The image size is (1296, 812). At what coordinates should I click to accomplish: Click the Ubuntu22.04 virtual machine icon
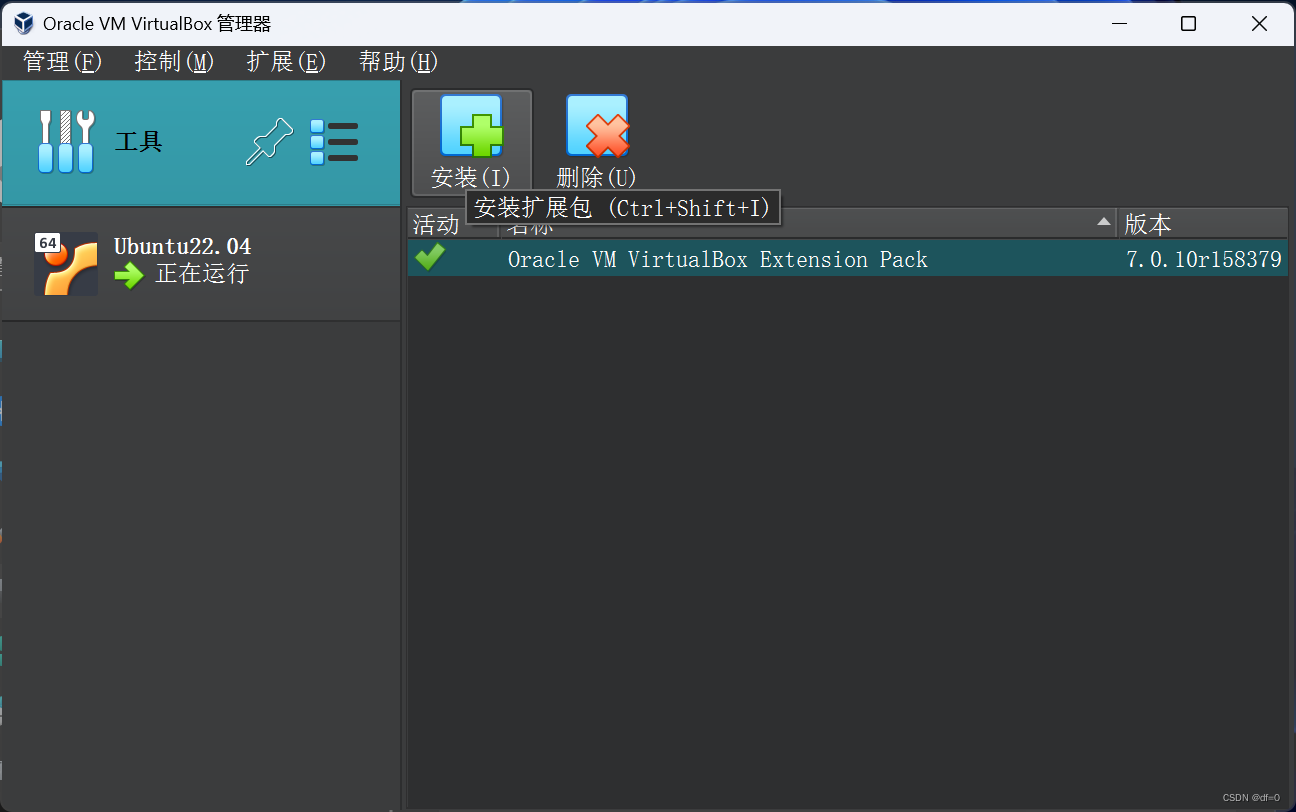(65, 263)
